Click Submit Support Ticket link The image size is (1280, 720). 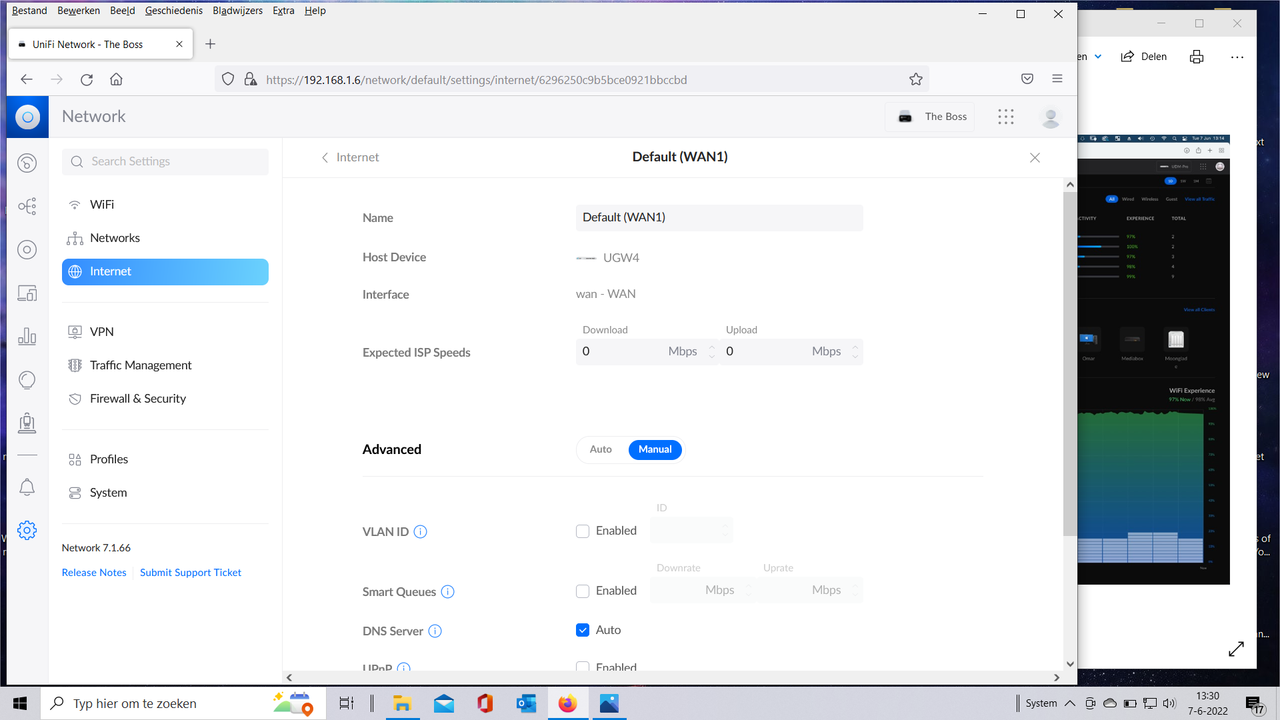point(191,573)
